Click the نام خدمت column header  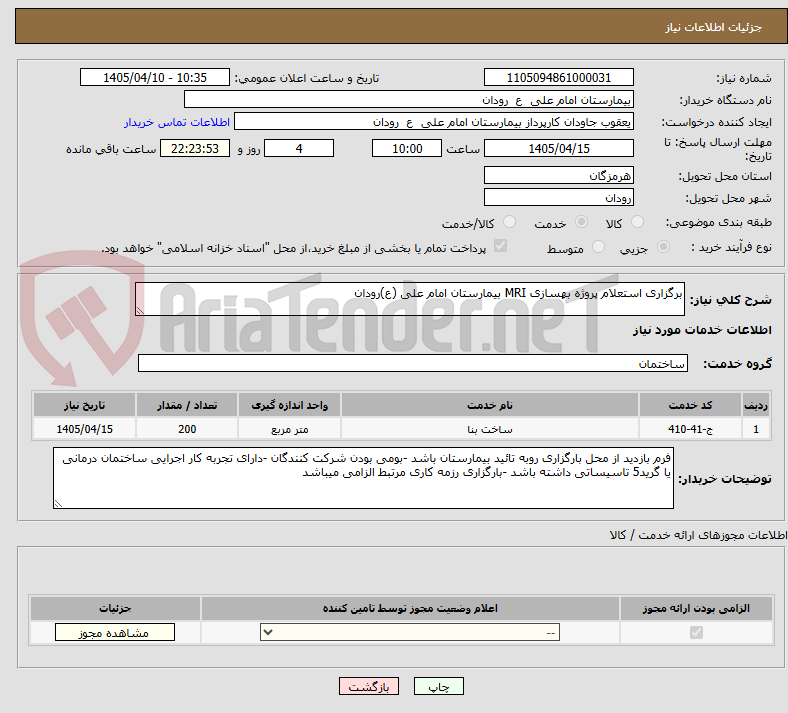pyautogui.click(x=489, y=405)
